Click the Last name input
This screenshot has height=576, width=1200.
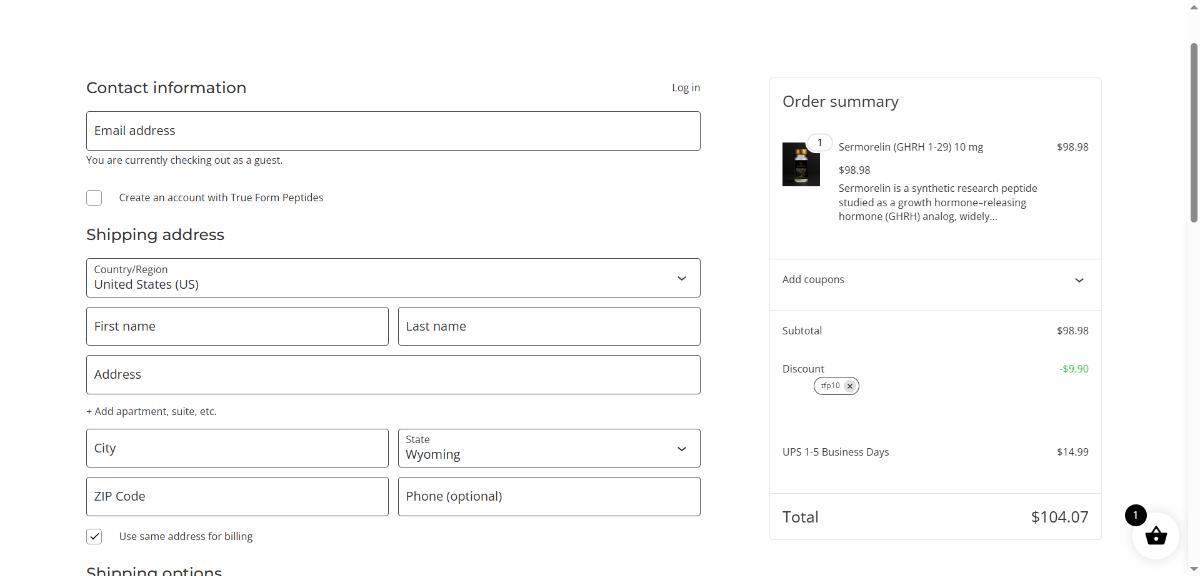click(x=549, y=327)
